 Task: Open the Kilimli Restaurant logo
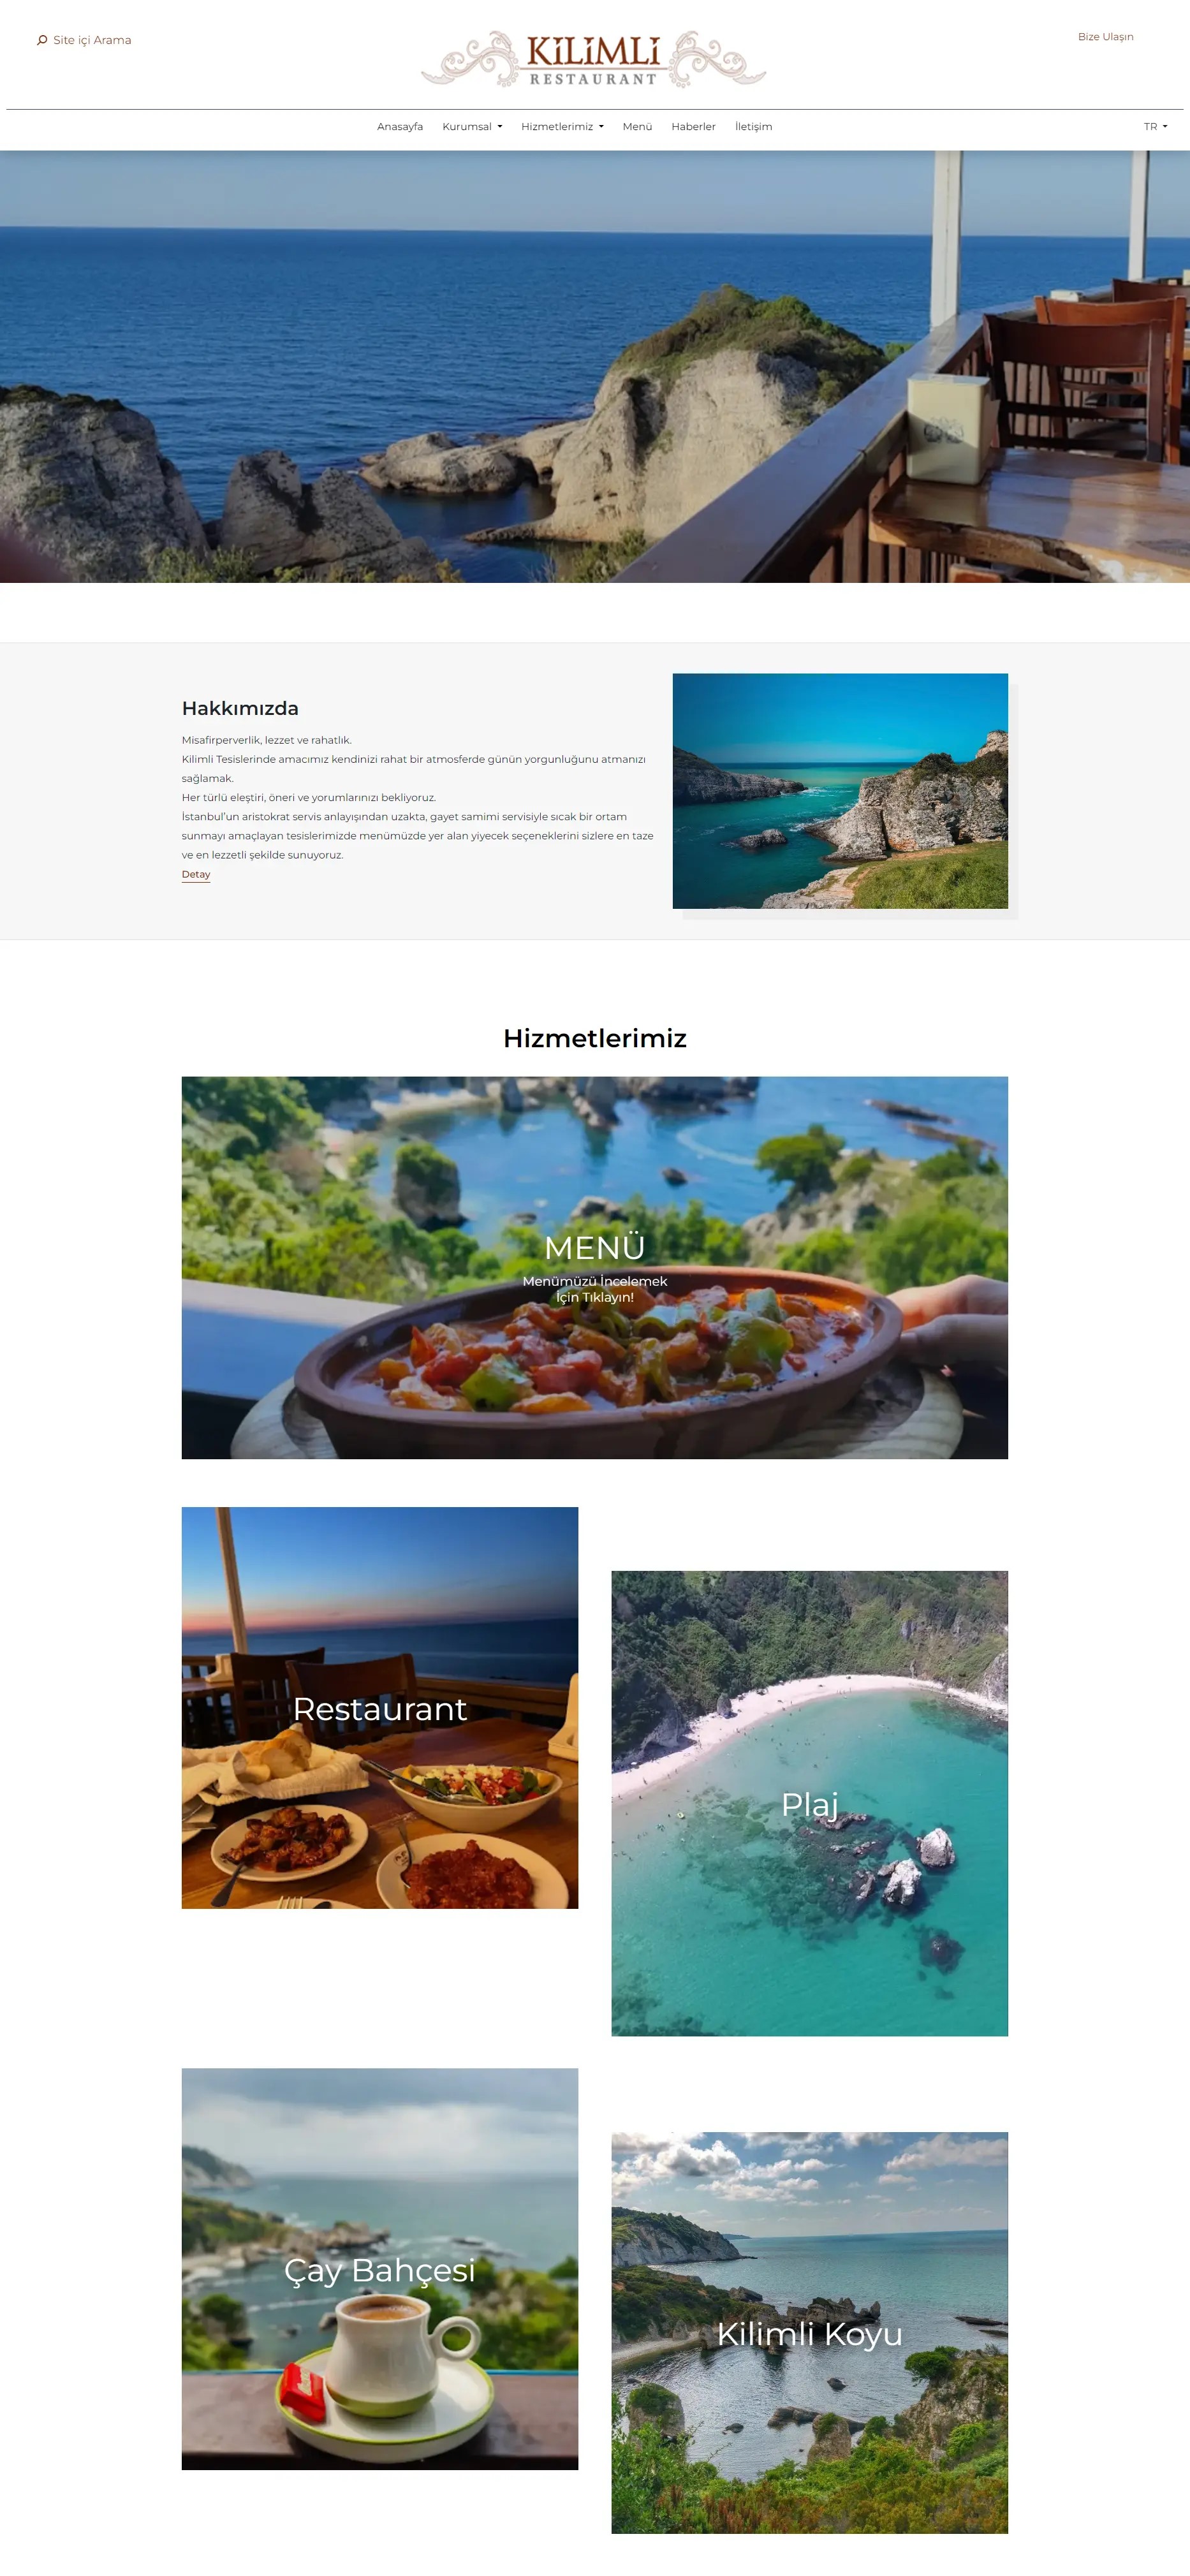pos(594,59)
